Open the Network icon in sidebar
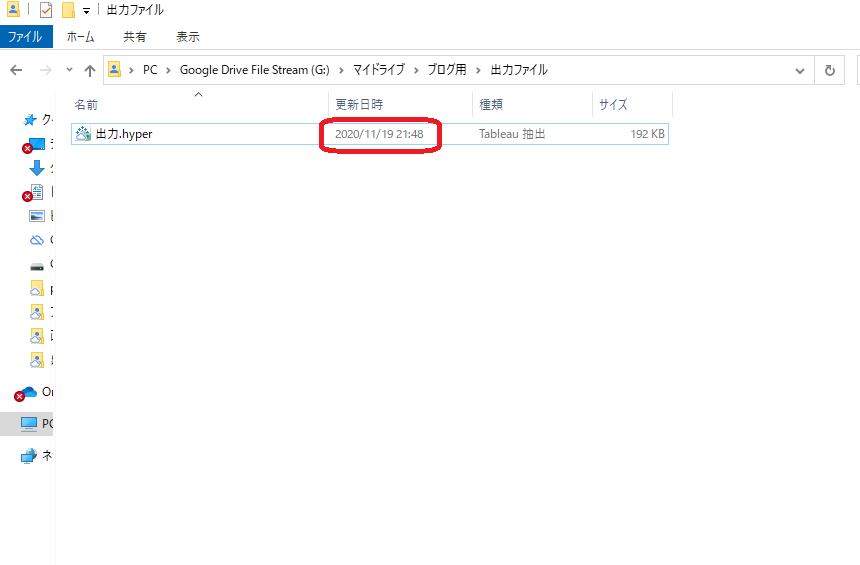Viewport: 860px width, 565px height. (29, 456)
